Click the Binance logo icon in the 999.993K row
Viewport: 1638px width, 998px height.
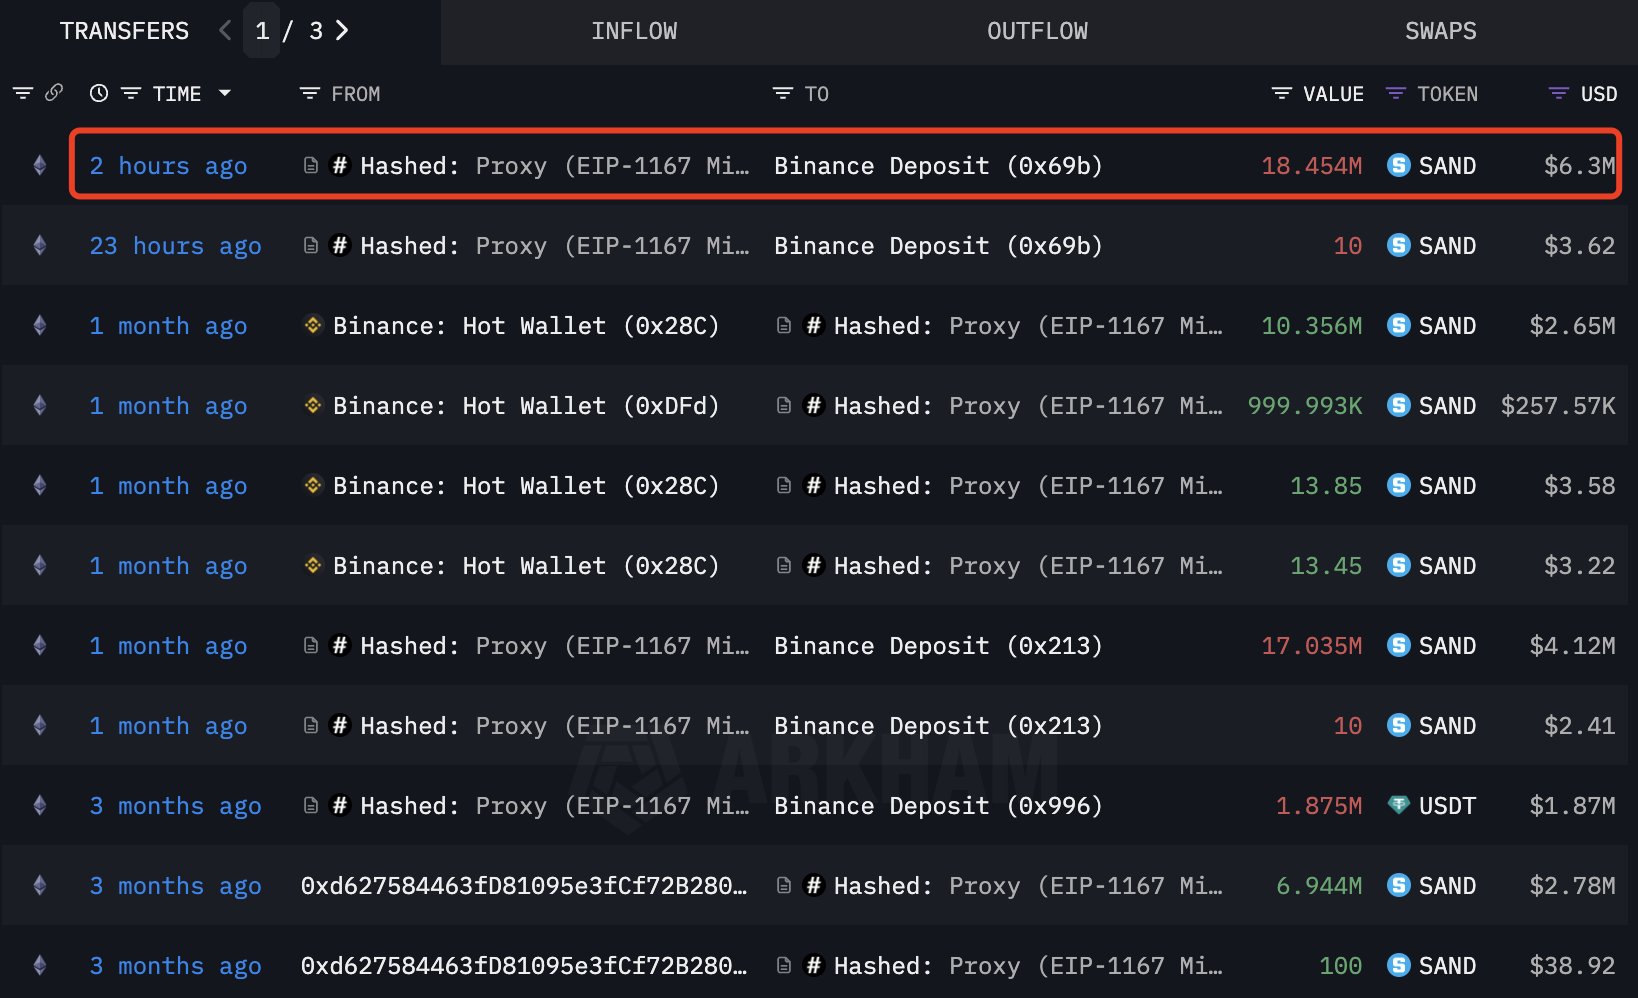[x=313, y=405]
